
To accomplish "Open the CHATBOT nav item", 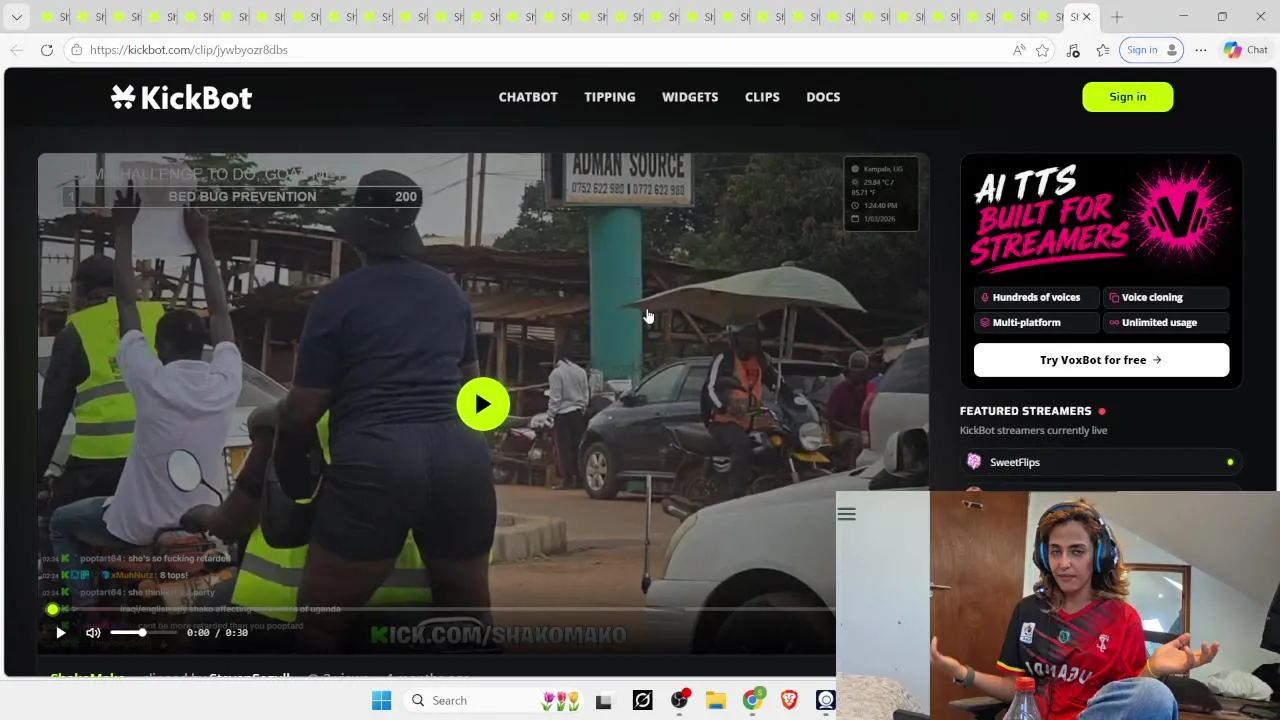I will tap(528, 97).
